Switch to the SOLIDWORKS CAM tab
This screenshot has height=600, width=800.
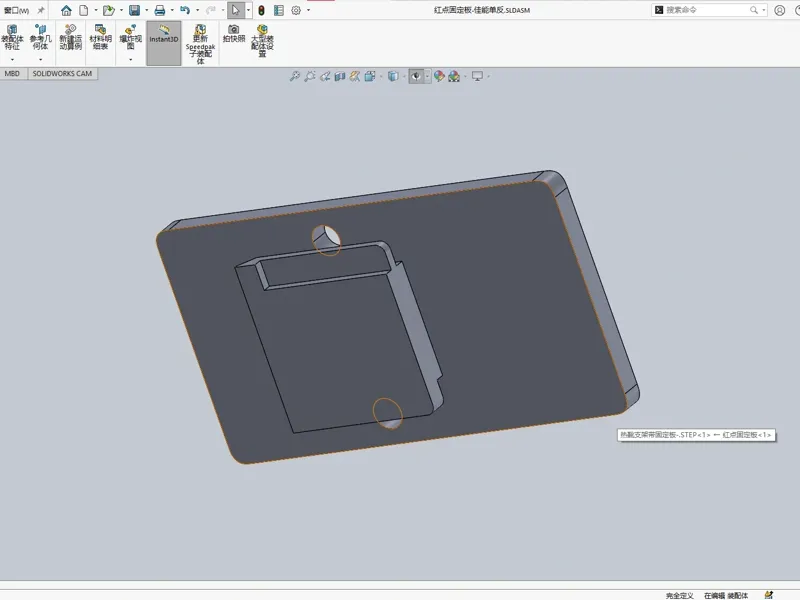62,74
